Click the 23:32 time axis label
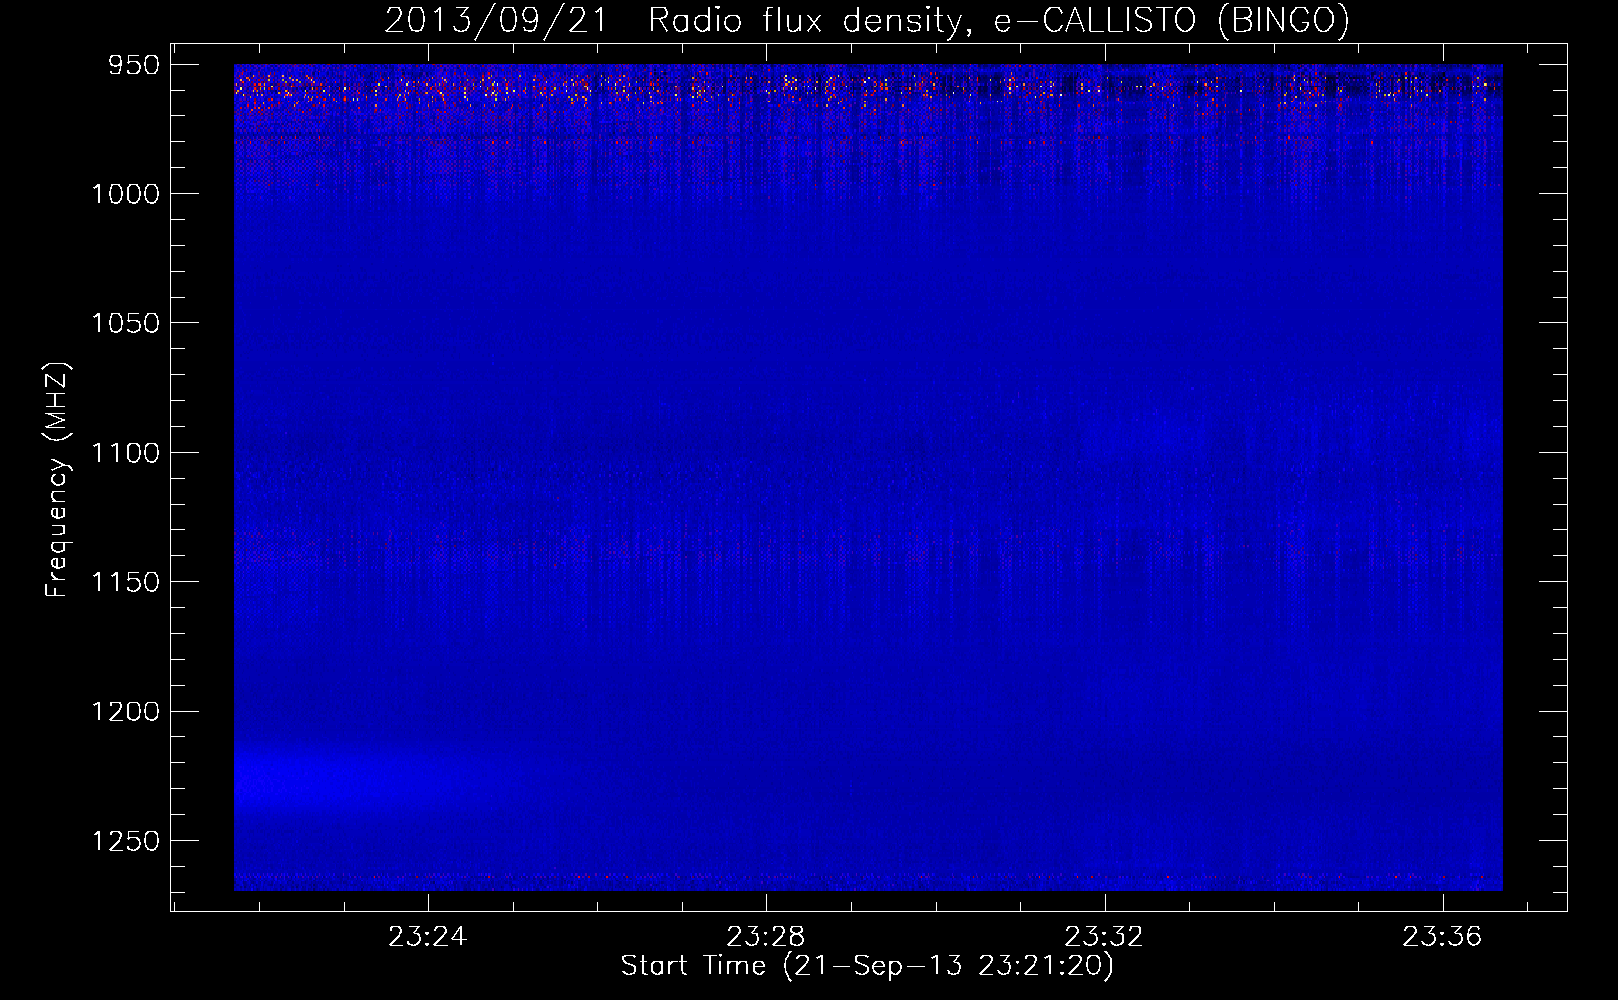Screen dimensions: 1618x1000 click(x=1104, y=937)
